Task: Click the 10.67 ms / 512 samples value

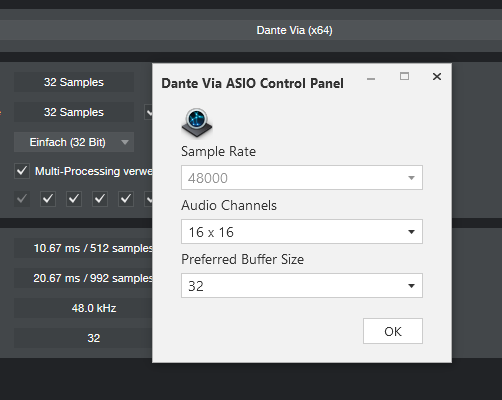Action: pyautogui.click(x=83, y=248)
